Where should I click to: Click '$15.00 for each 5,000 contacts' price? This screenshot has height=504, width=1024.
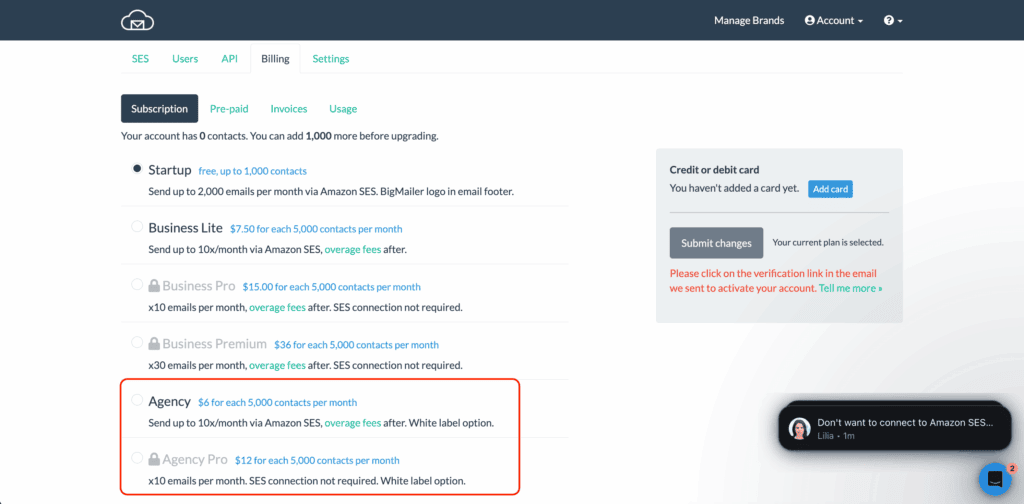tap(332, 287)
